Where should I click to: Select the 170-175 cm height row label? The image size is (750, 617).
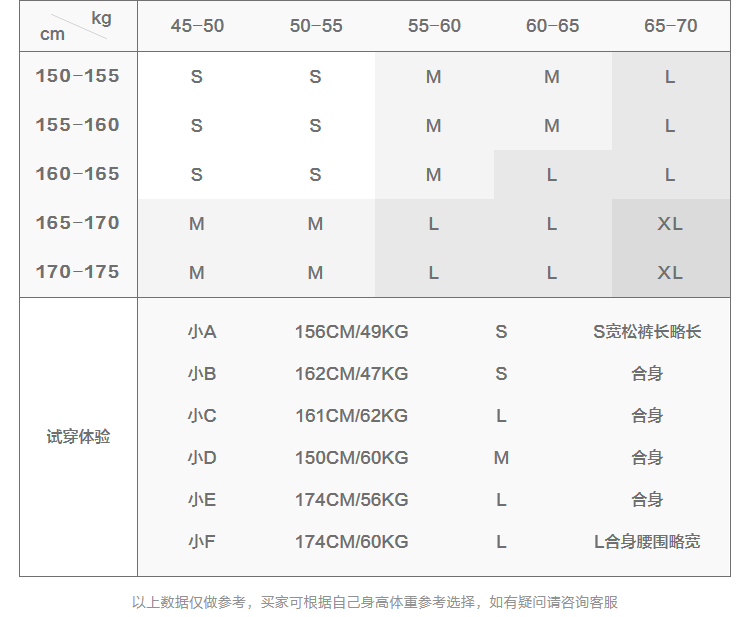78,272
